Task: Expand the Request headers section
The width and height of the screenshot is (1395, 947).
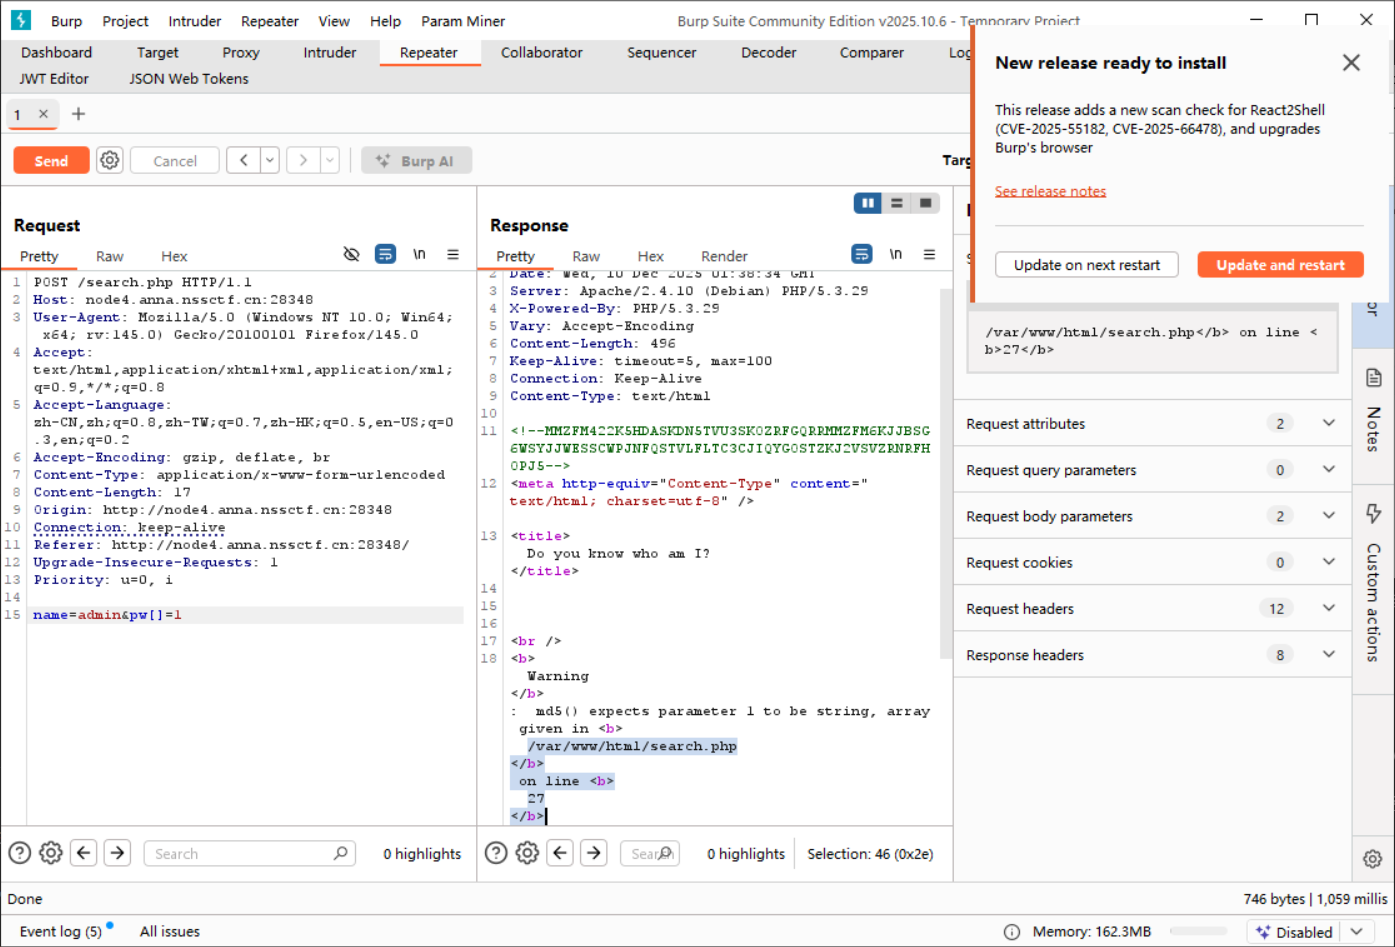Action: 1328,608
